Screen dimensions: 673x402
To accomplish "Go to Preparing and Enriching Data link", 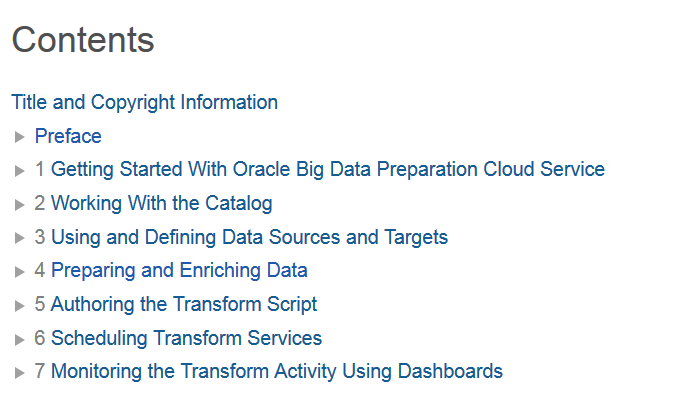I will click(179, 271).
